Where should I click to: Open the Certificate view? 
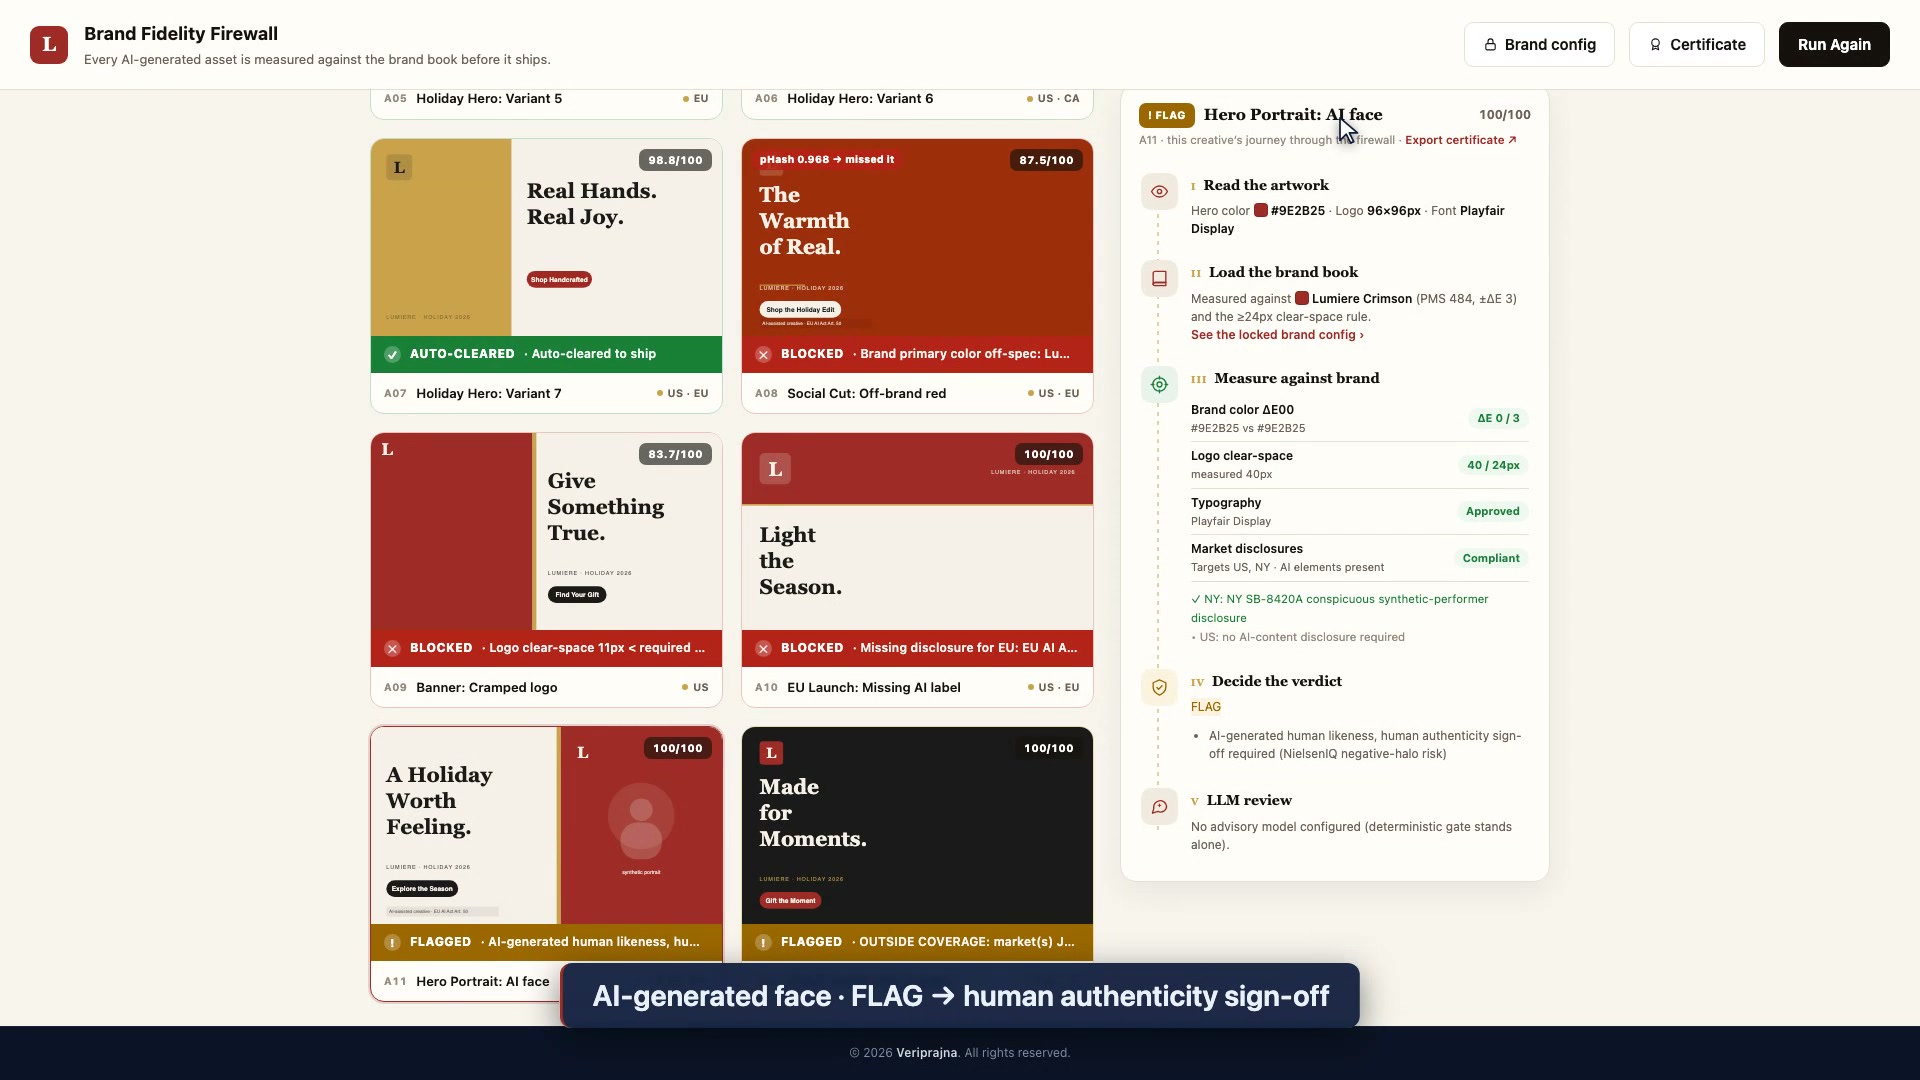(1696, 45)
